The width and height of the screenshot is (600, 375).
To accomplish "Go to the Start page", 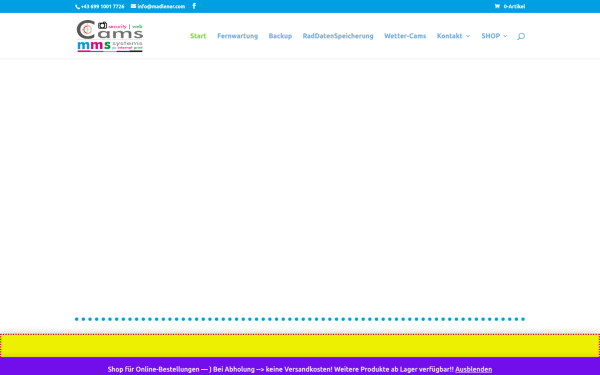I will click(x=198, y=36).
